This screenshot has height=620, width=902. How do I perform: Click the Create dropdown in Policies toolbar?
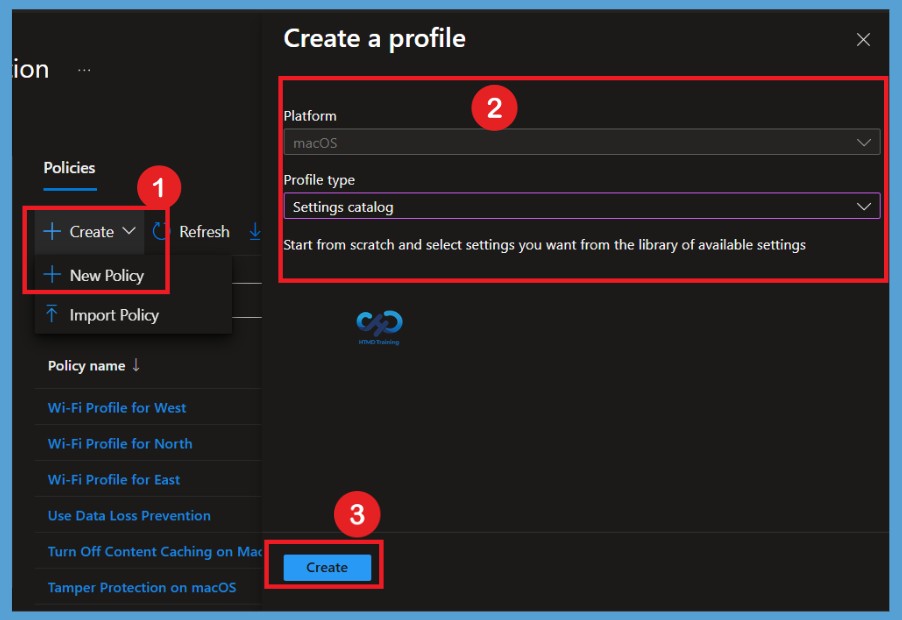90,232
